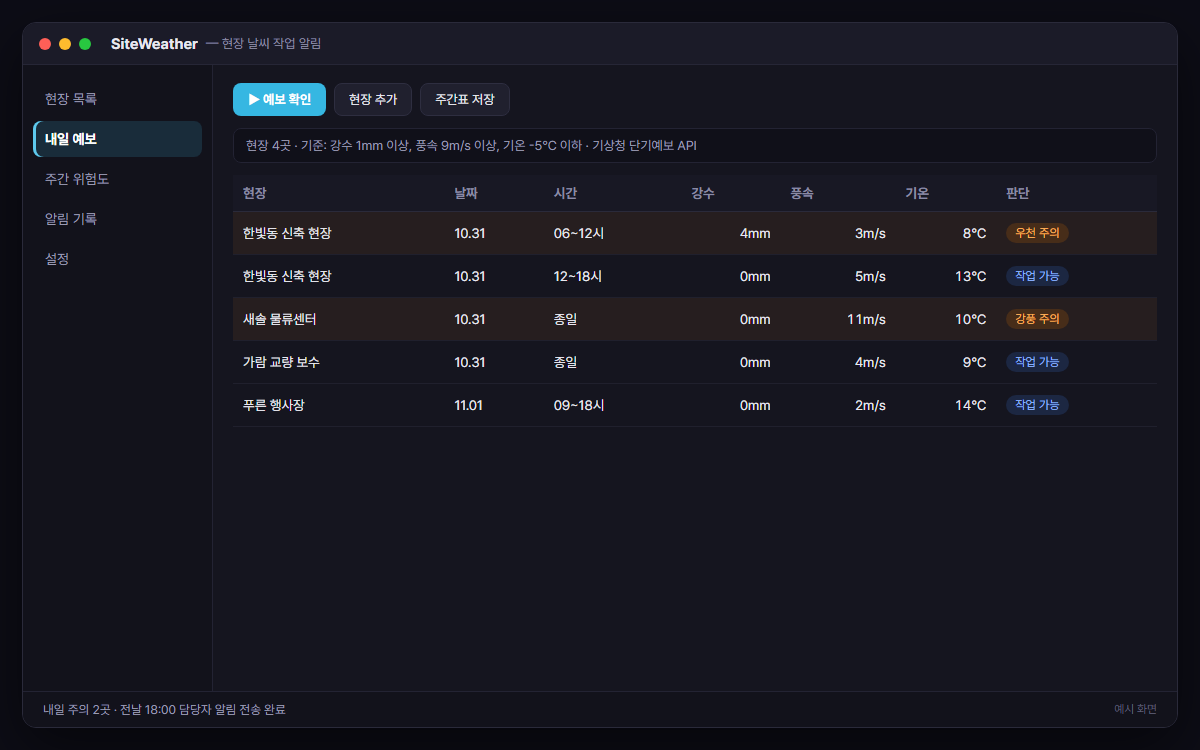
Task: Click the 14°C temperature value
Action: pyautogui.click(x=970, y=405)
